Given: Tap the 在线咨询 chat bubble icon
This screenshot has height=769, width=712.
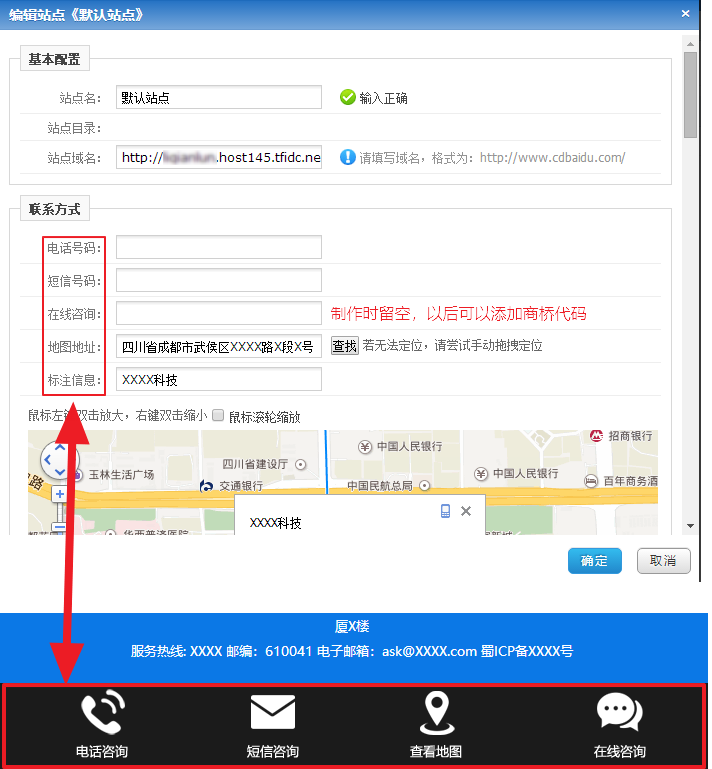Looking at the screenshot, I should (619, 712).
